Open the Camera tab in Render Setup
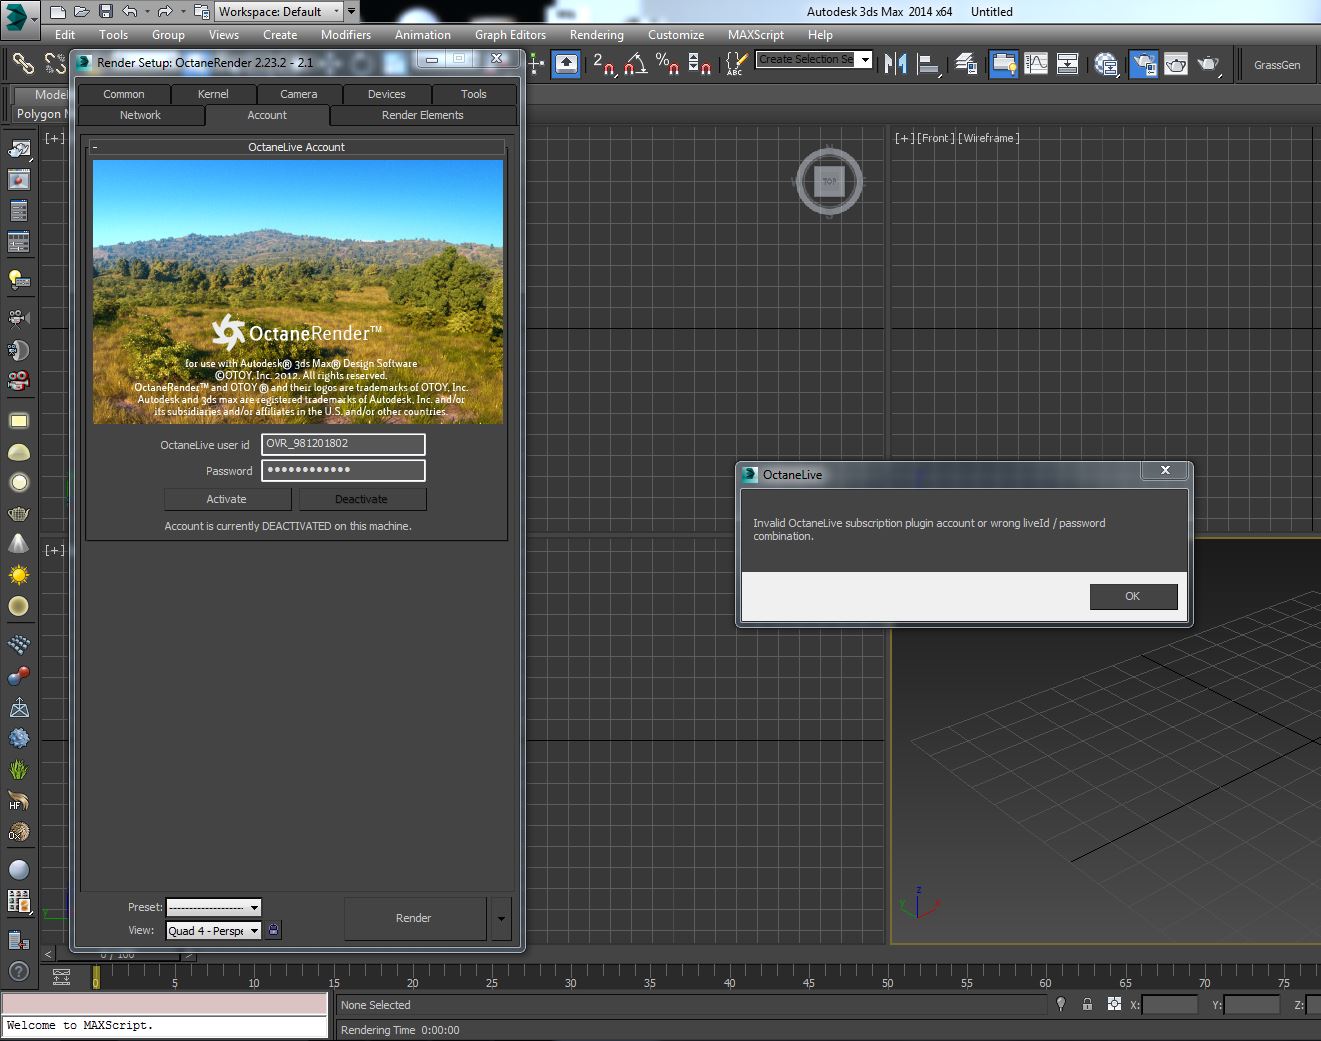This screenshot has height=1041, width=1321. [x=299, y=94]
